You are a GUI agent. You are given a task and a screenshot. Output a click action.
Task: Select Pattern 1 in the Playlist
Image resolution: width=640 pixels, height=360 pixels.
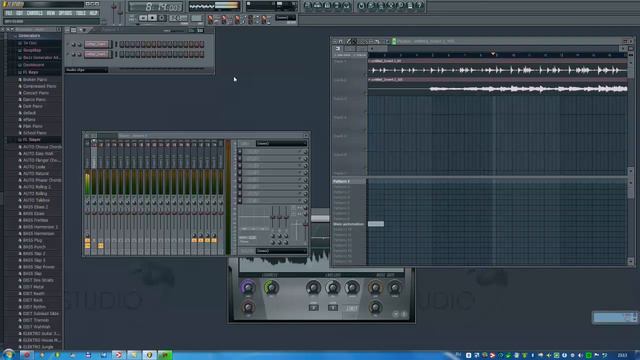click(342, 181)
